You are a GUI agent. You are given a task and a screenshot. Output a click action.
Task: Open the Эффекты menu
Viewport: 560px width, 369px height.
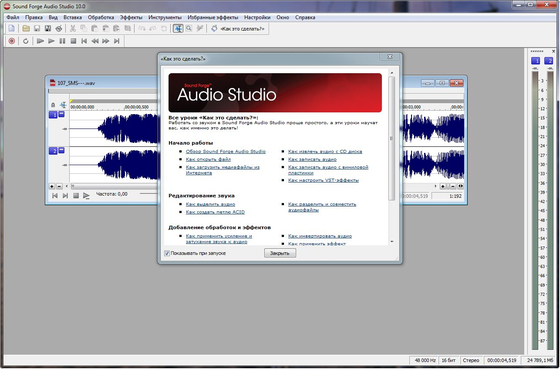pyautogui.click(x=131, y=17)
